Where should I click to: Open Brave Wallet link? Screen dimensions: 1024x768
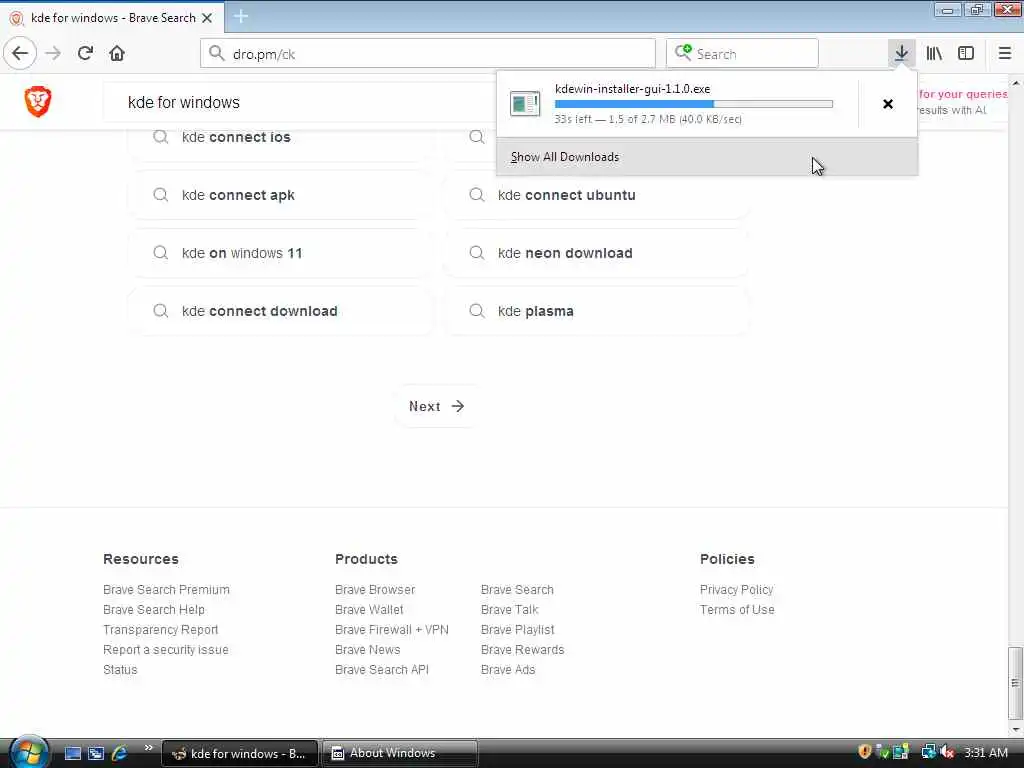coord(369,610)
